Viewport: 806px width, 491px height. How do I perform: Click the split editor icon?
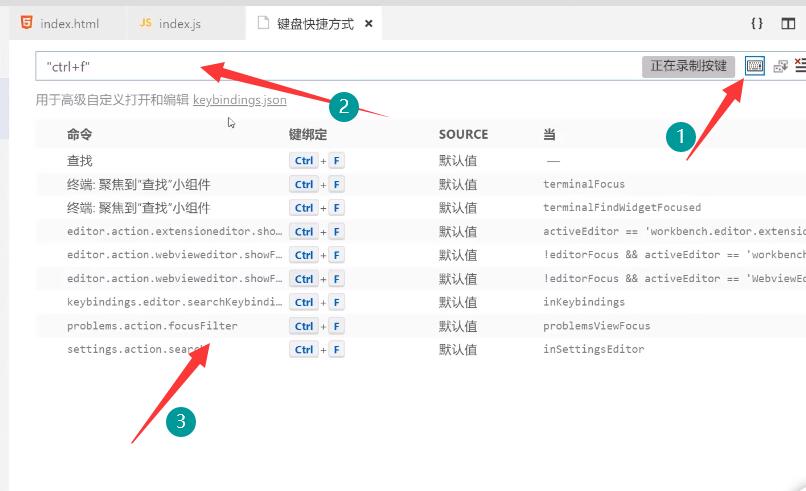788,24
